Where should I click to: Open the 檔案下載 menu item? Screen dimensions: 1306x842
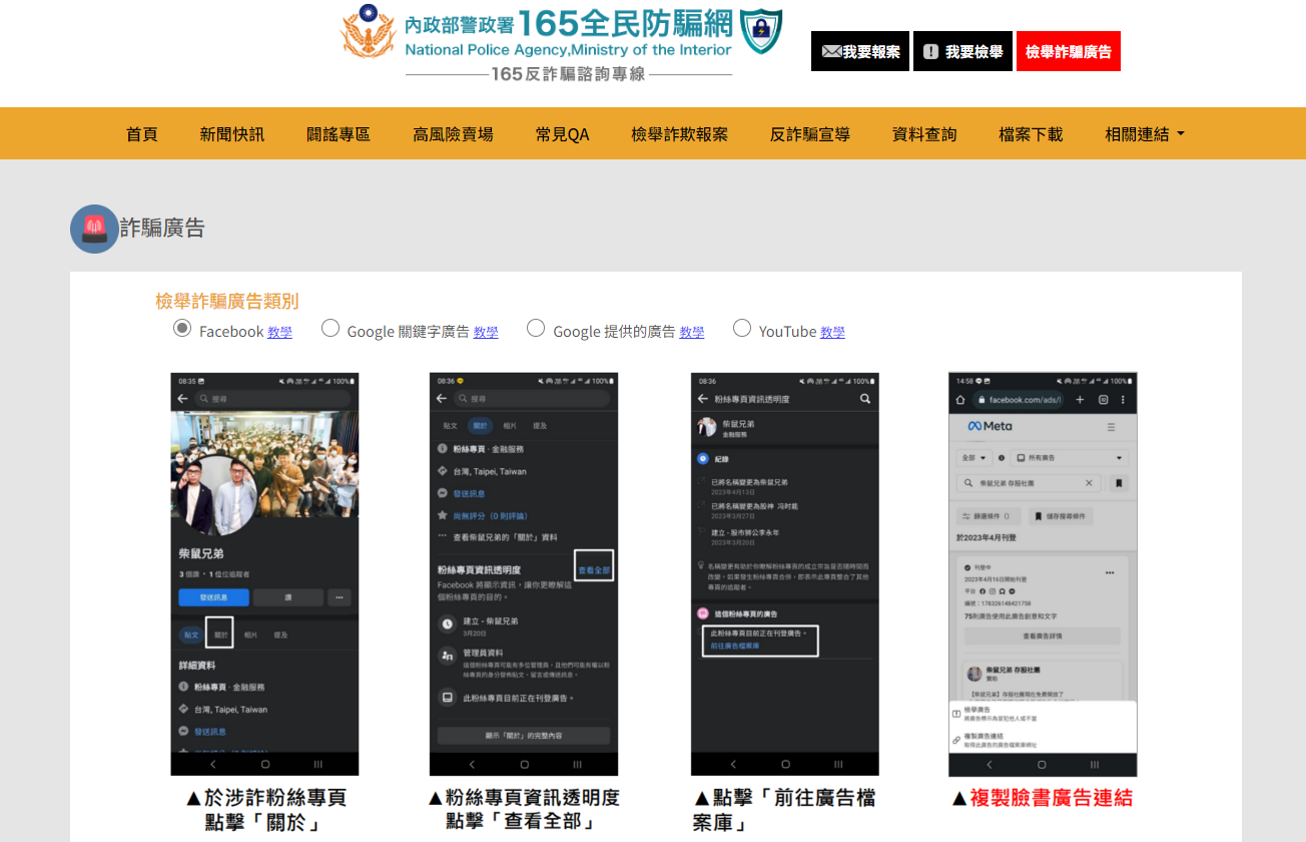1031,134
